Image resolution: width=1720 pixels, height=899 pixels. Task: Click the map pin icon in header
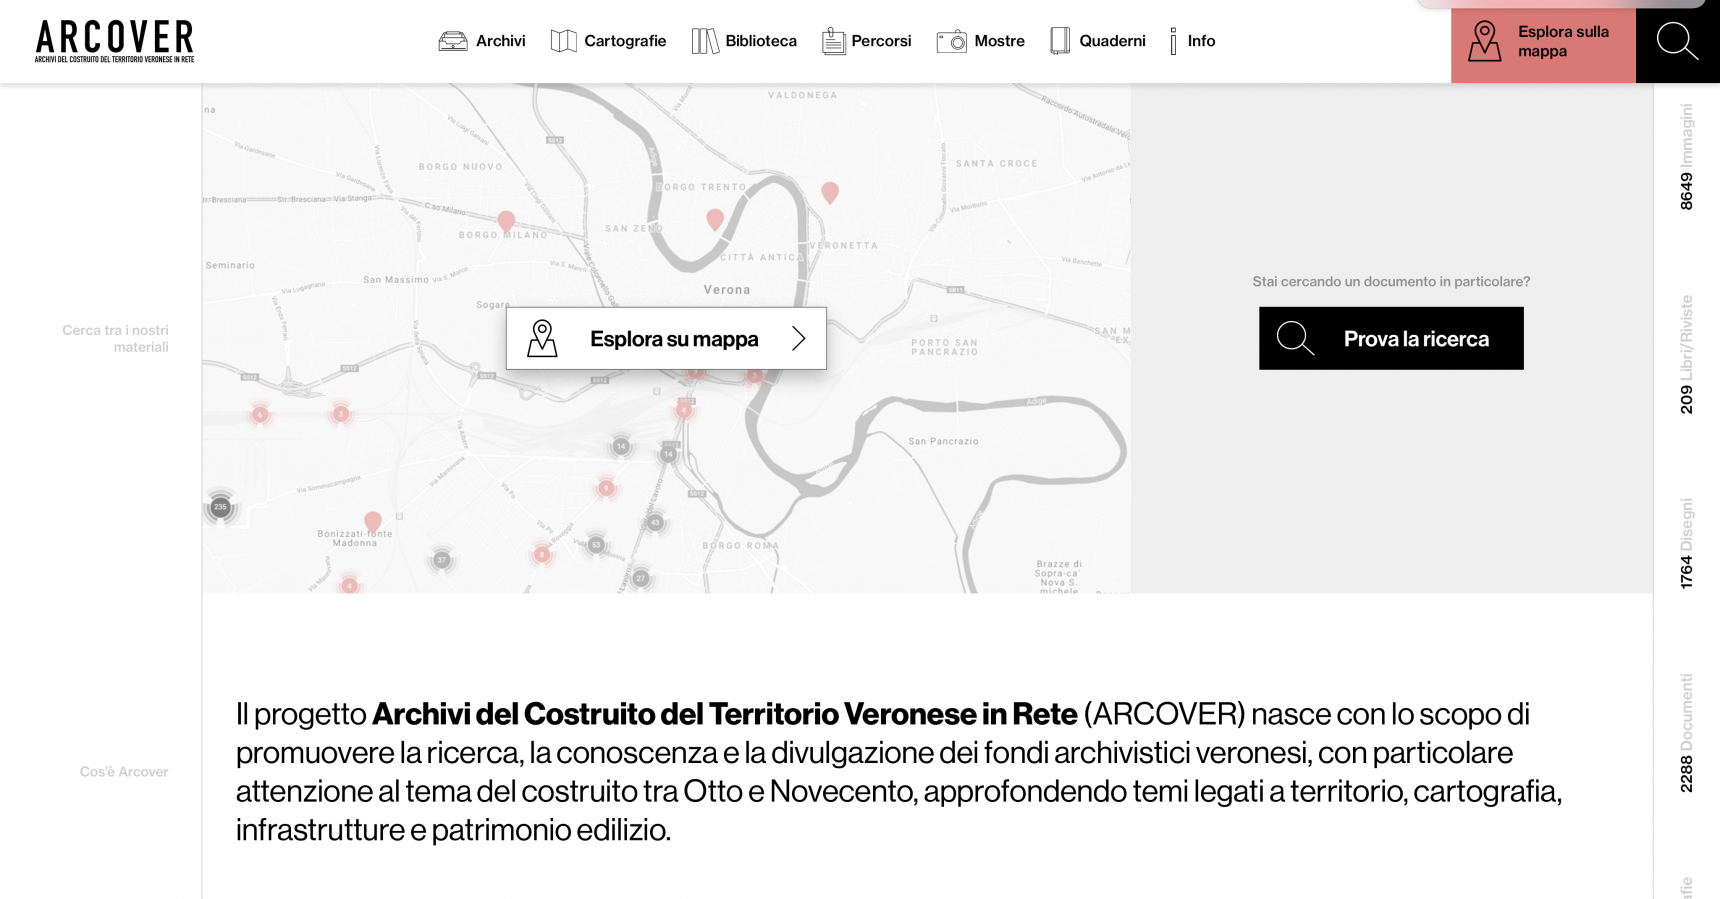point(1485,41)
